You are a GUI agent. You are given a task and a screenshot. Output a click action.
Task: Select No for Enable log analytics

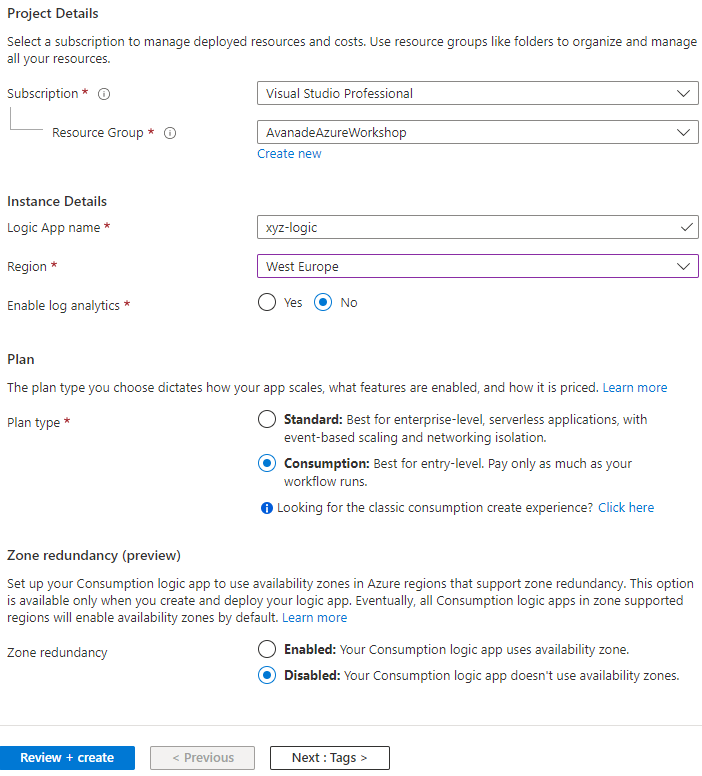coord(323,303)
